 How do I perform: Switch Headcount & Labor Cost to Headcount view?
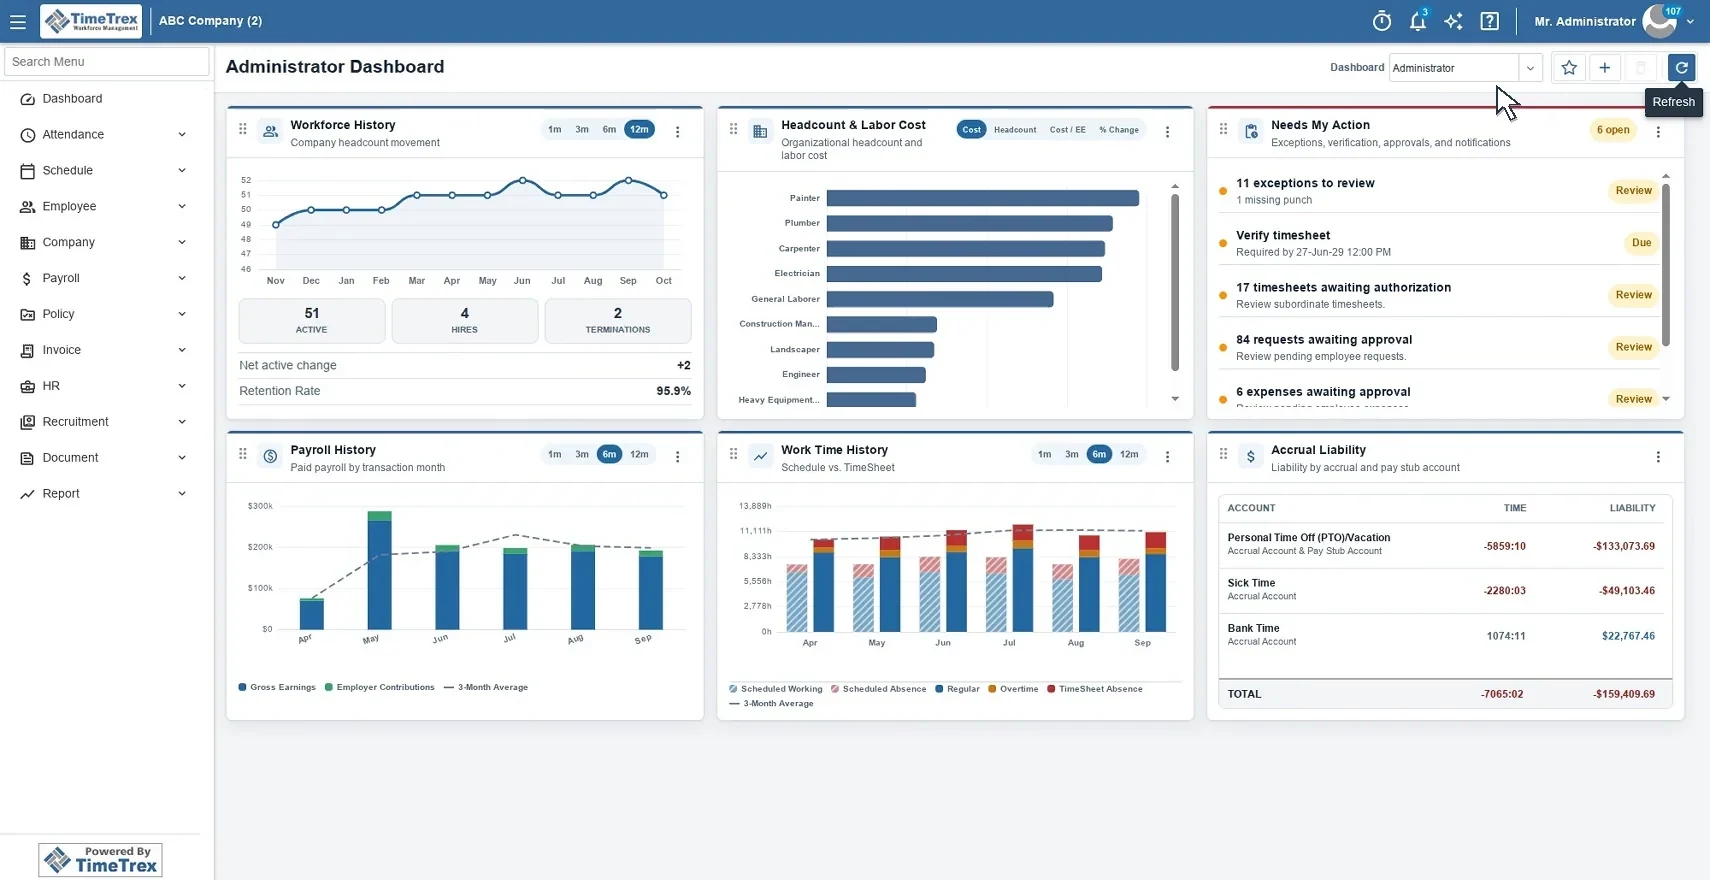click(1015, 130)
